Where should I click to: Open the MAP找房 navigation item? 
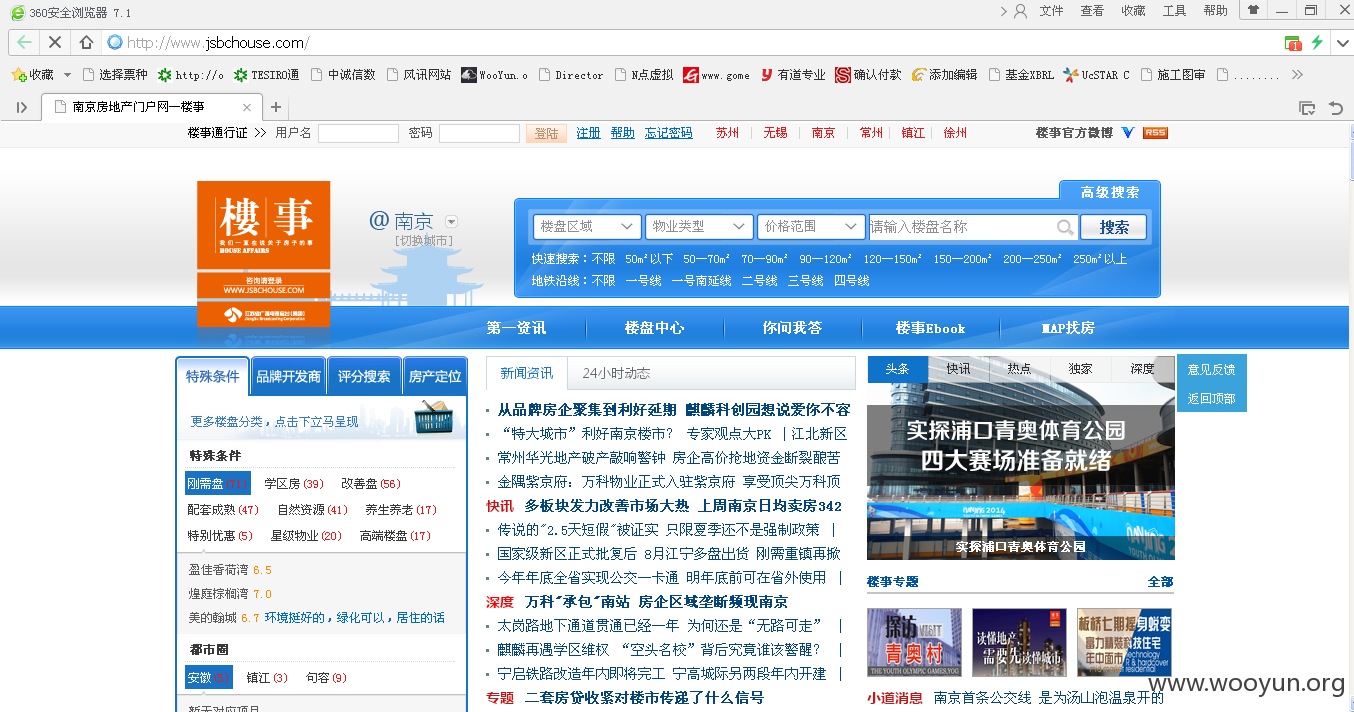[1068, 328]
